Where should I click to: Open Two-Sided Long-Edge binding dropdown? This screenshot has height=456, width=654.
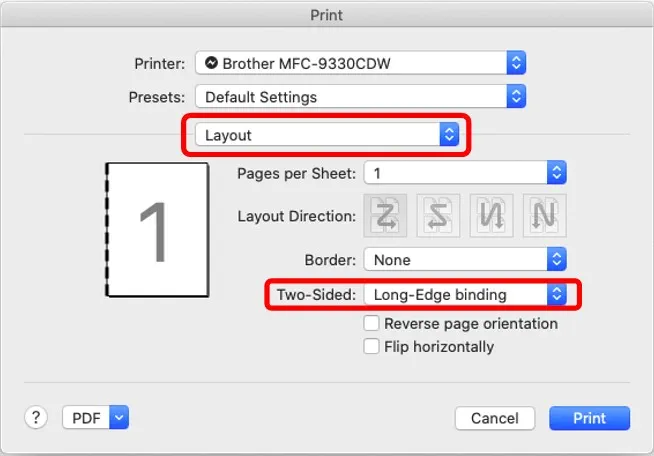click(x=465, y=295)
